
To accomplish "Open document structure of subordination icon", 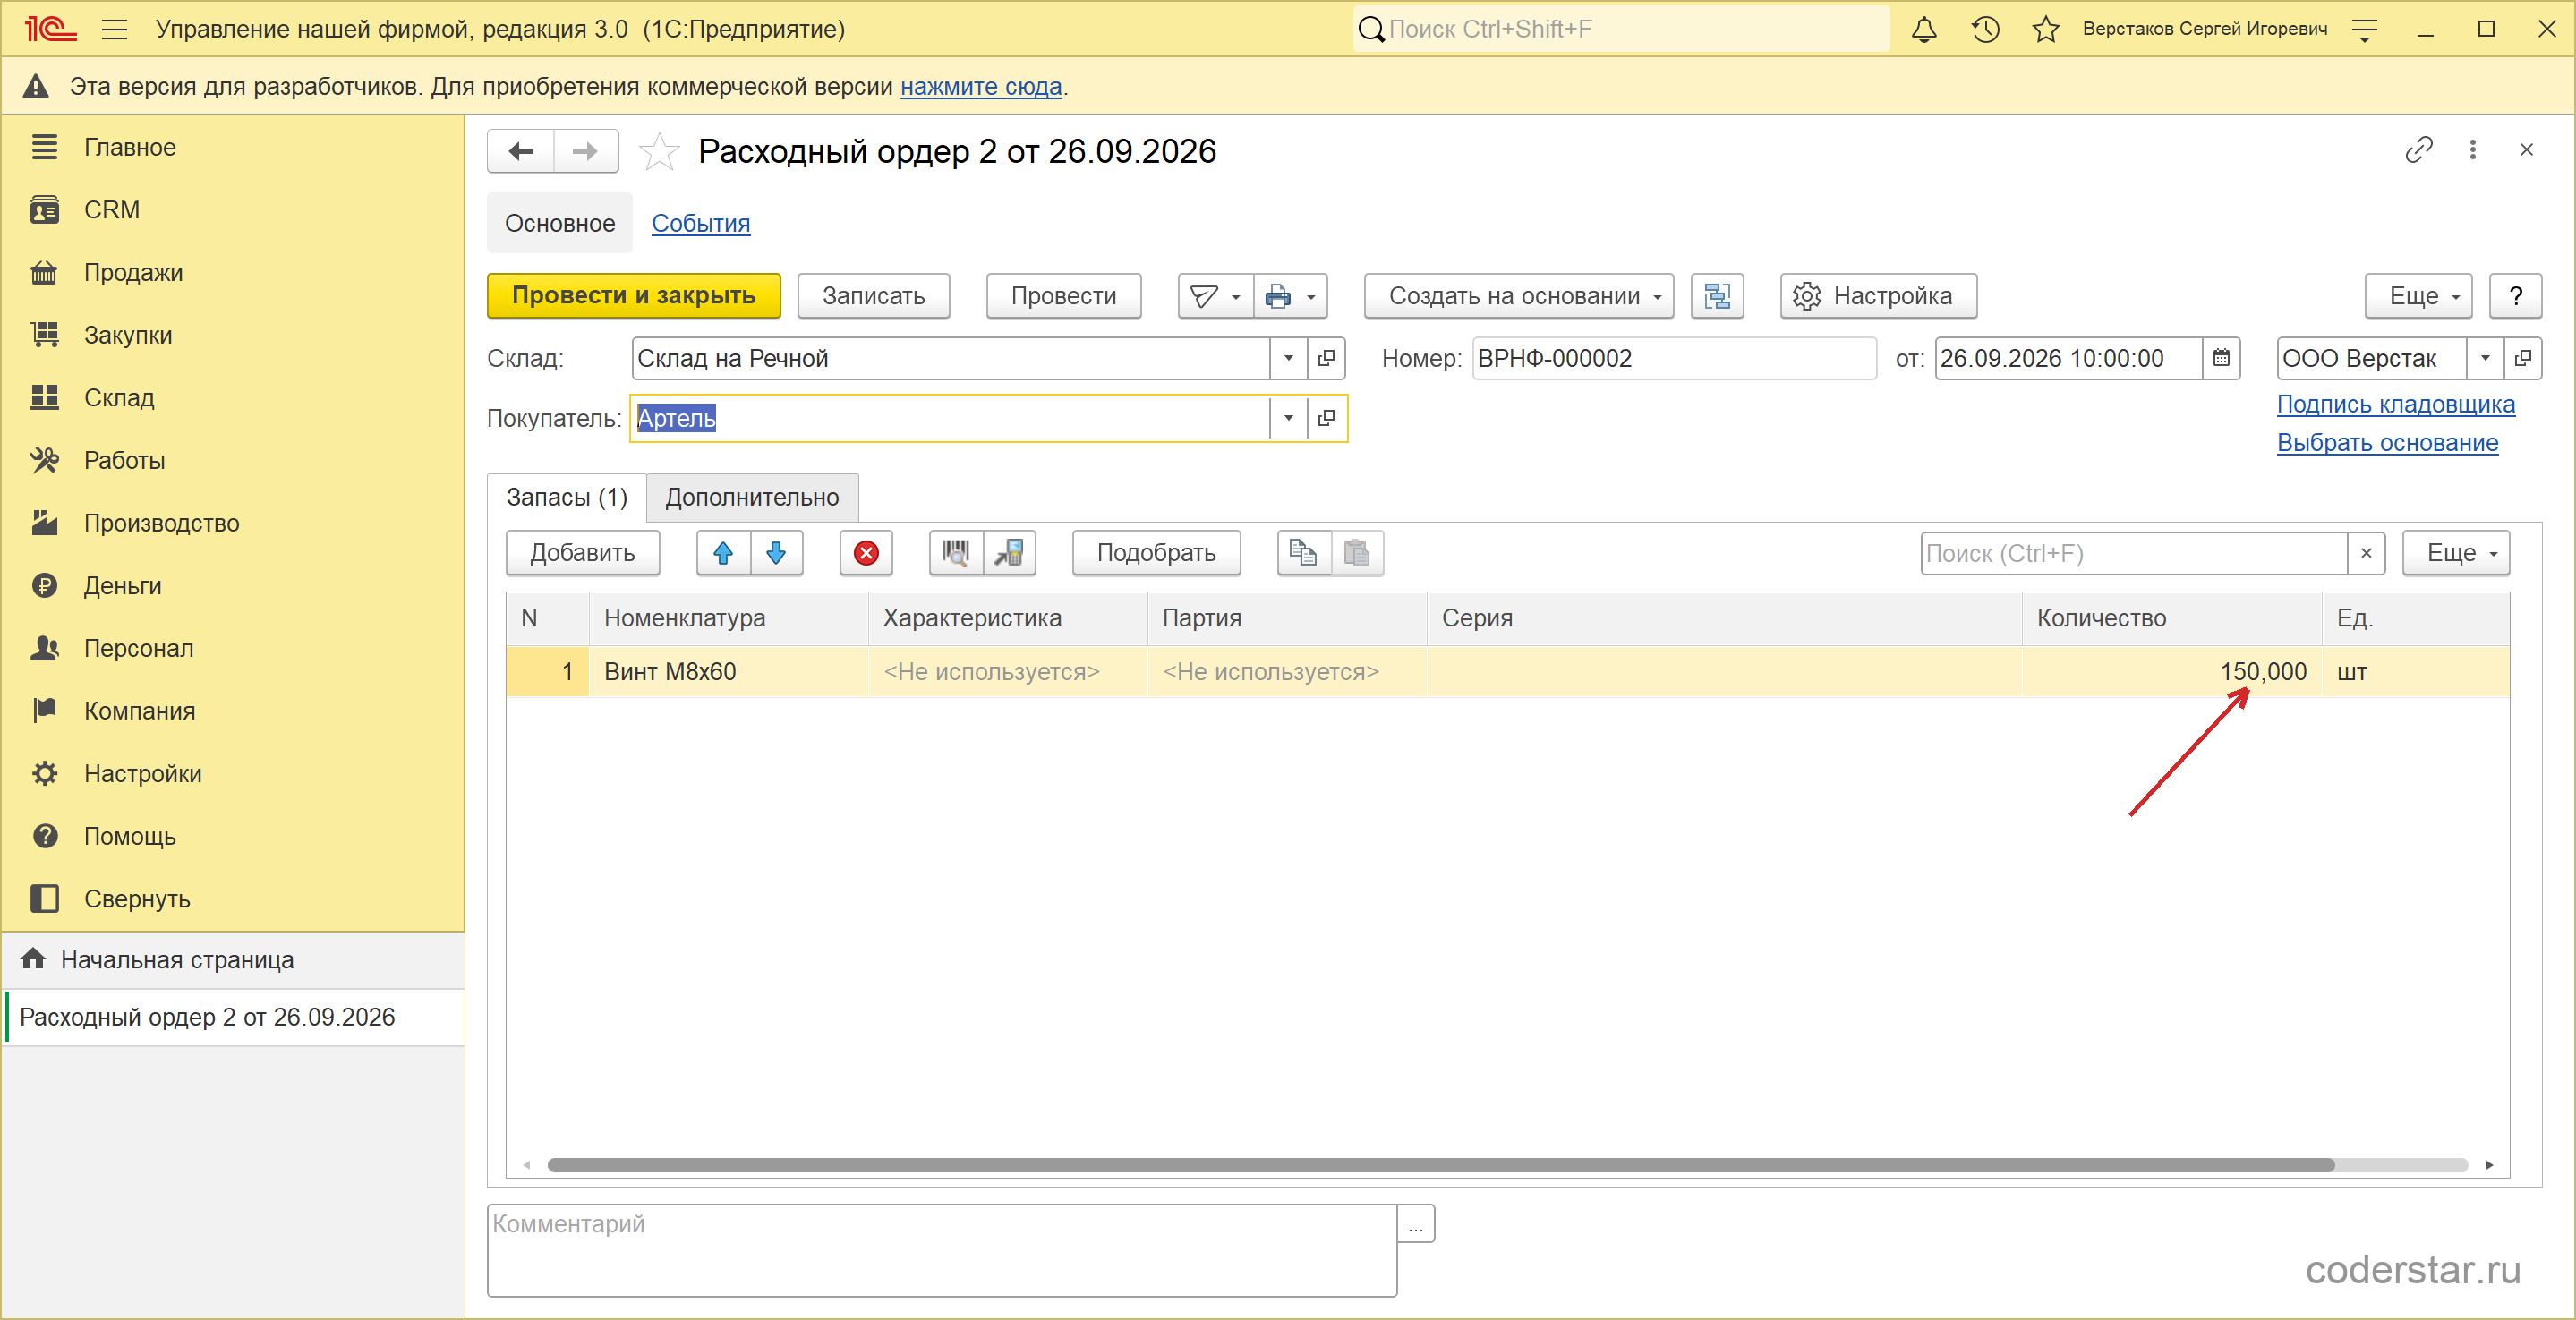I will 1717,296.
